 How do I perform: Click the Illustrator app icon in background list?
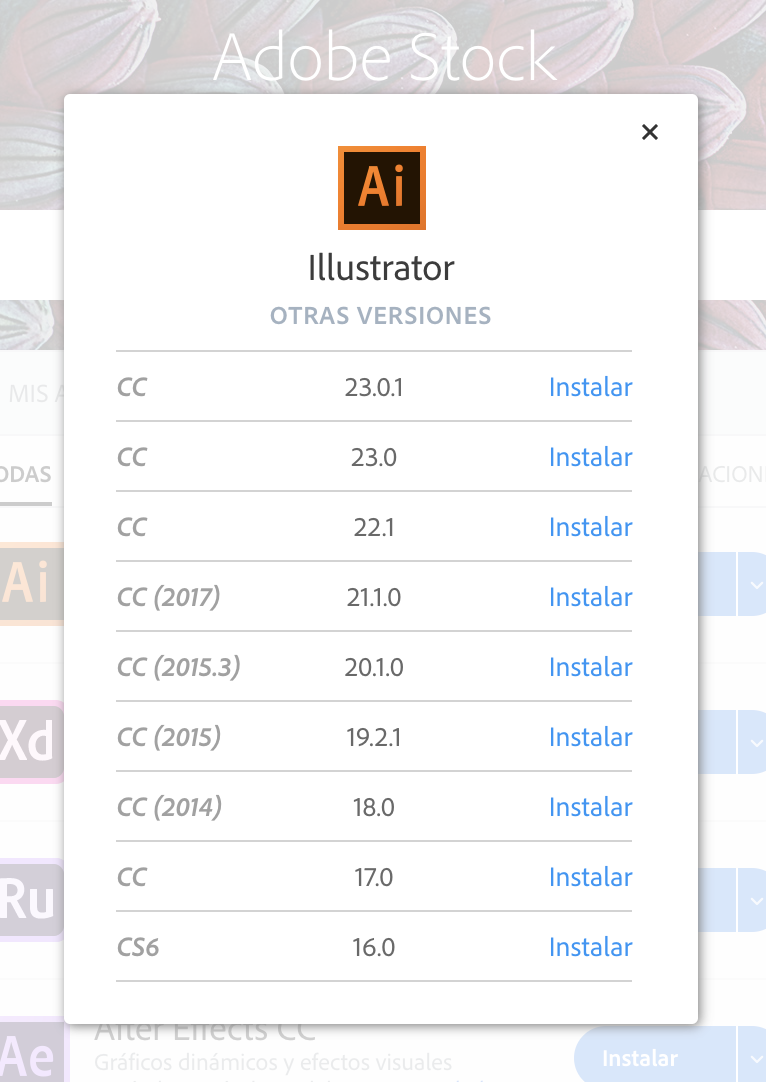pos(30,583)
